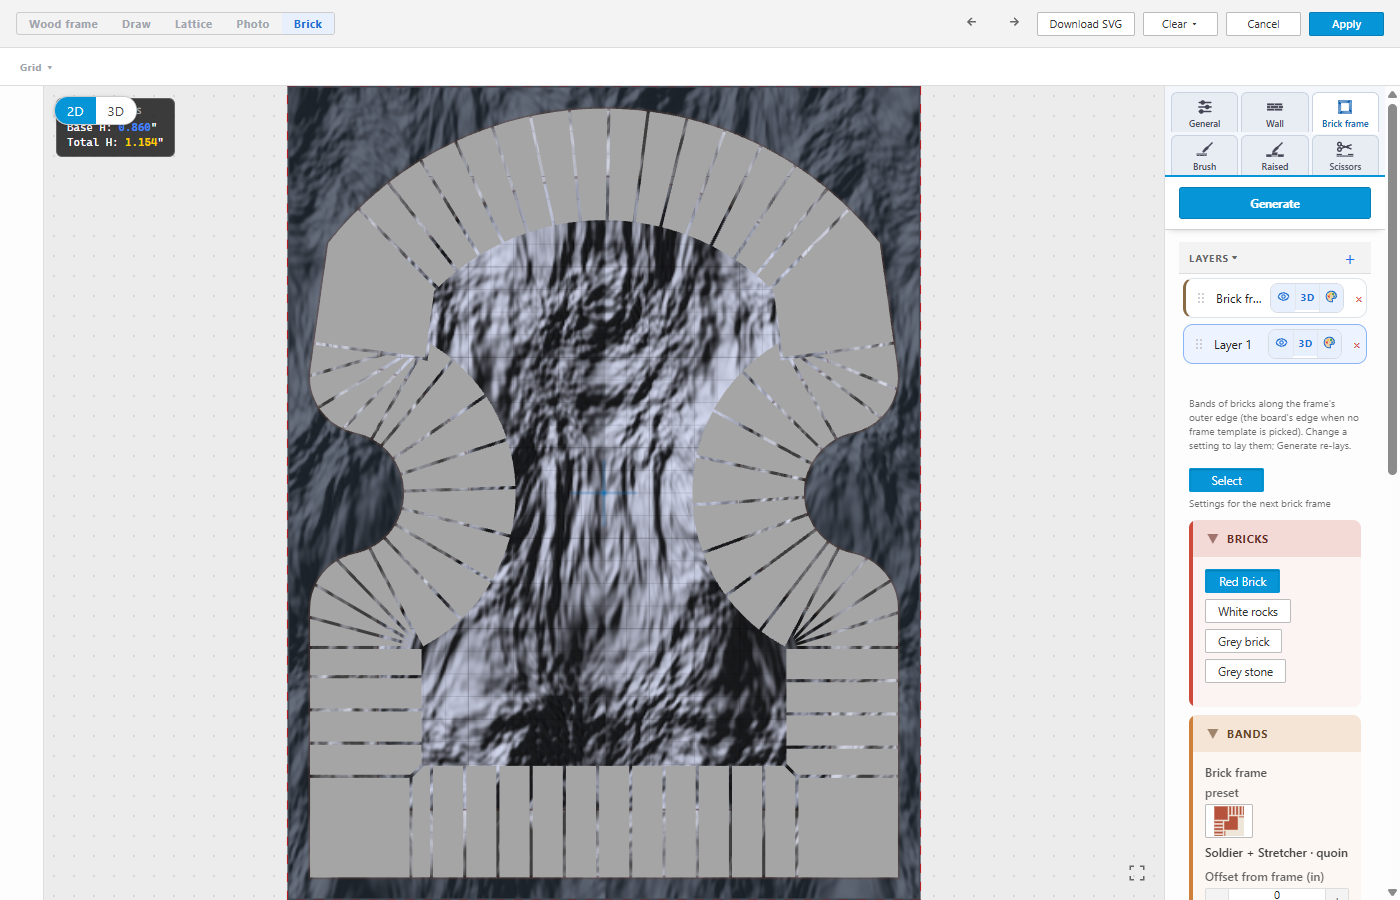Undo with the left arrow icon
The height and width of the screenshot is (900, 1400).
point(971,22)
